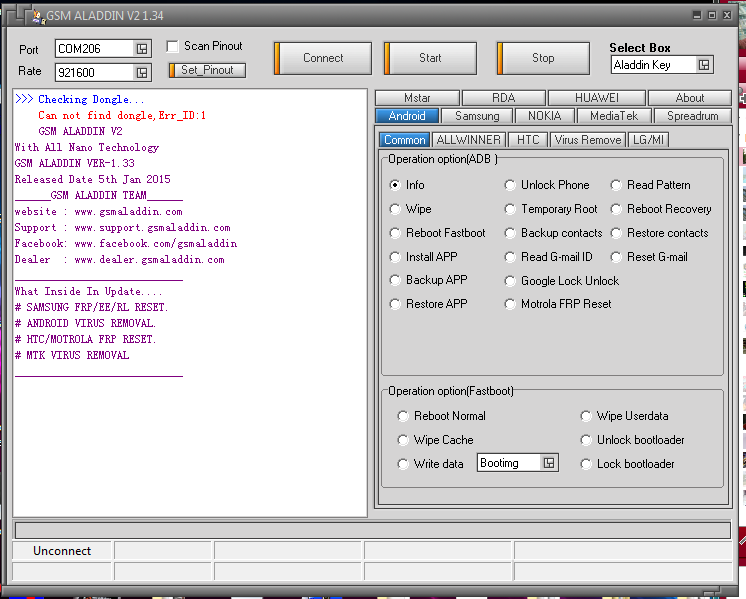Close the GSM Aladdin window
The width and height of the screenshot is (746, 599).
tap(727, 15)
